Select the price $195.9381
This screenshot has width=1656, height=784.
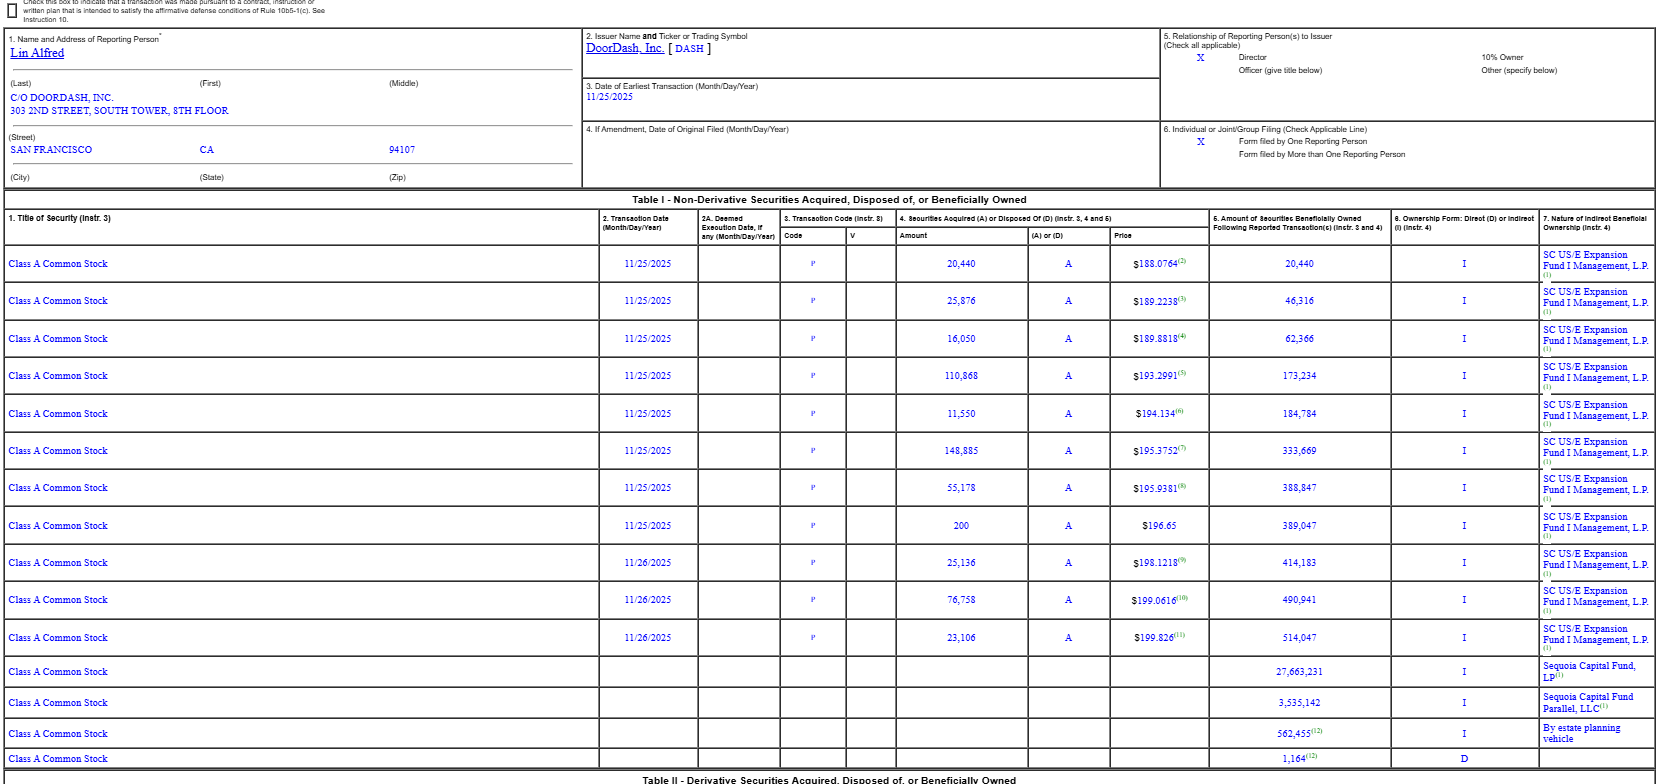click(x=1155, y=488)
